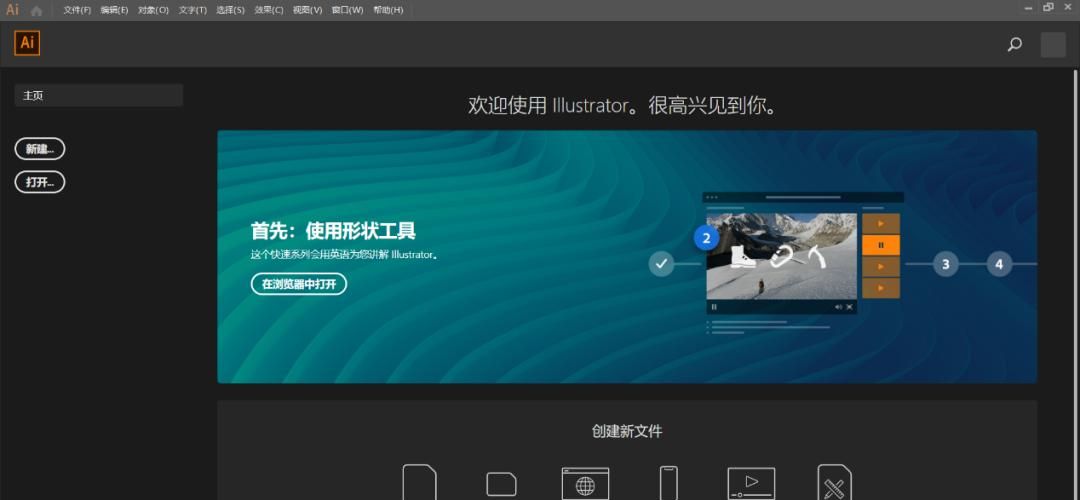Open the 窗口(W) menu
Screen dimensions: 1080x500
(347, 10)
